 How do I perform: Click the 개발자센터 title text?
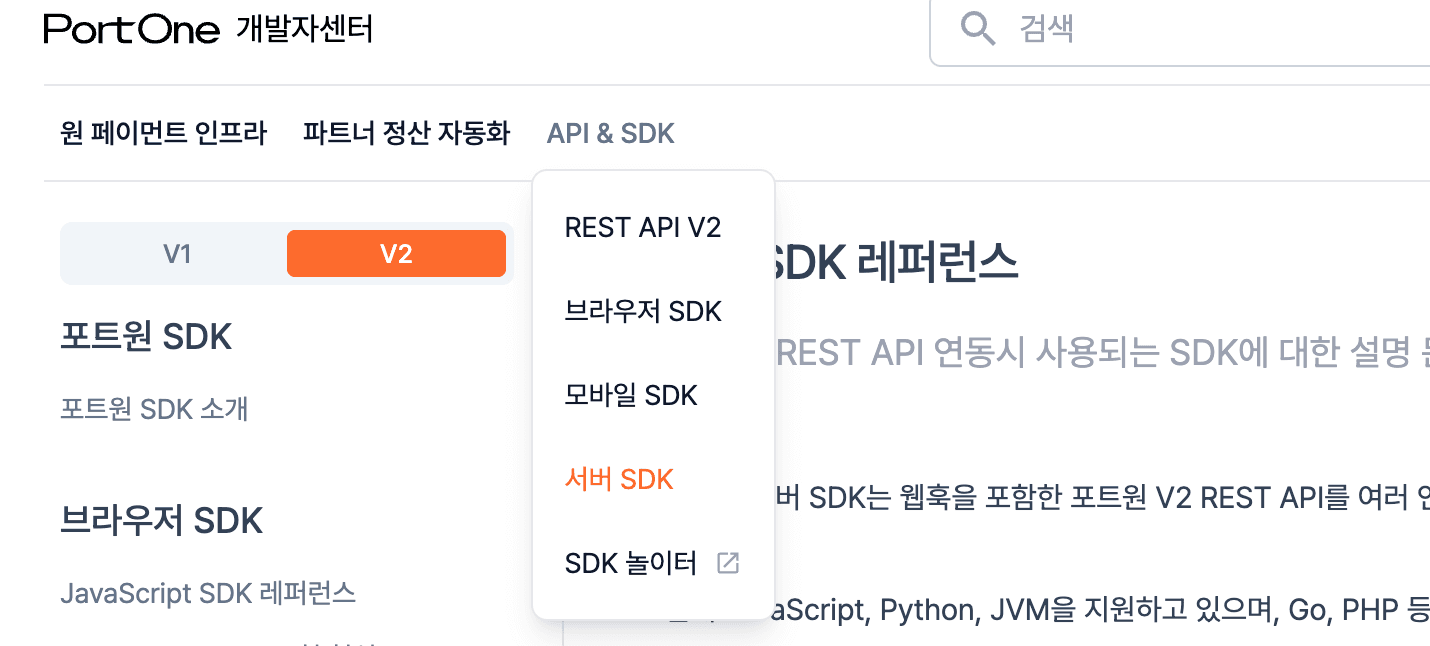304,30
